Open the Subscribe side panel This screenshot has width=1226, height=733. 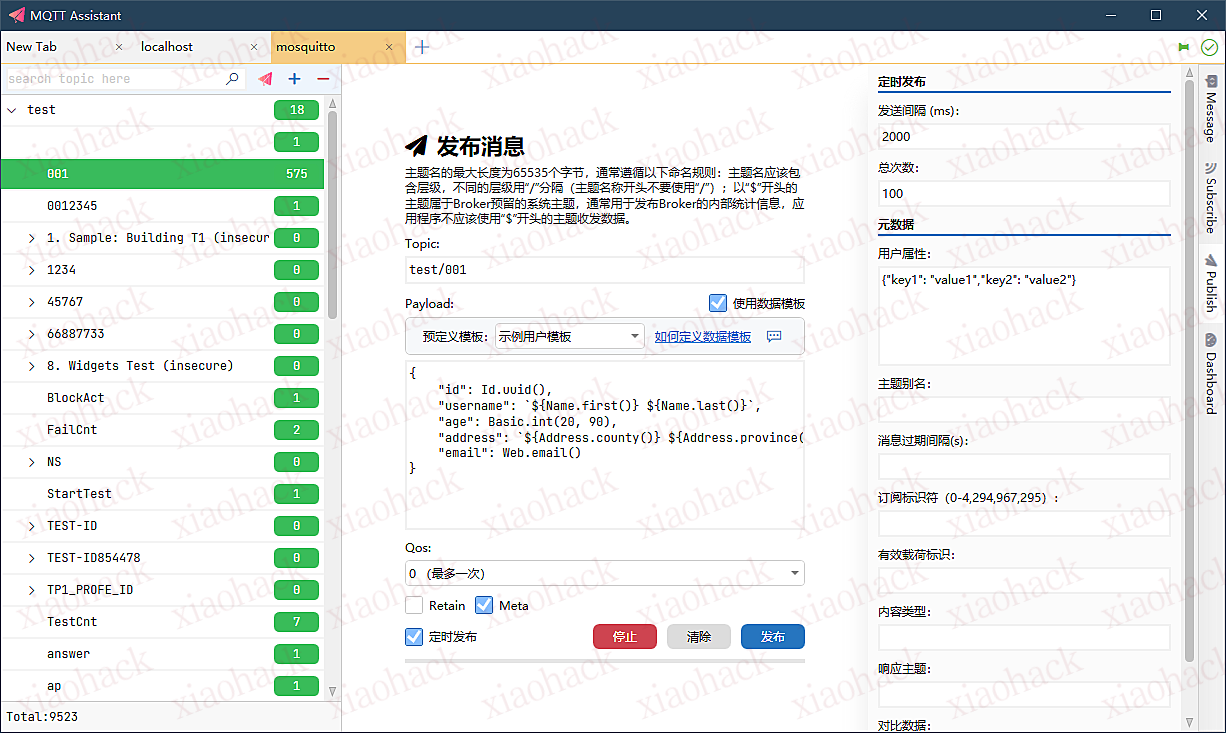point(1211,197)
